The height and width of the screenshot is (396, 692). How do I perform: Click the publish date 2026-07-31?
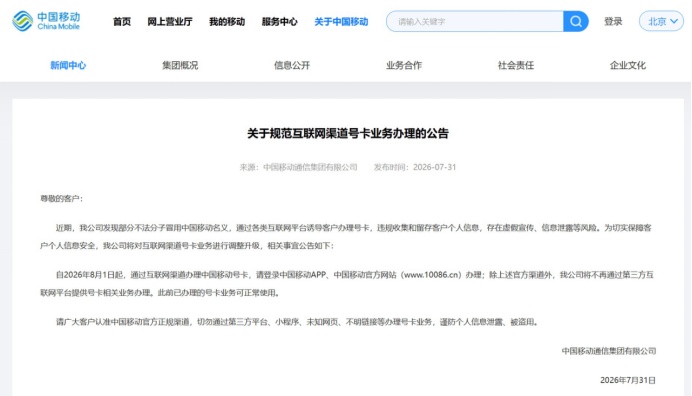(x=434, y=167)
